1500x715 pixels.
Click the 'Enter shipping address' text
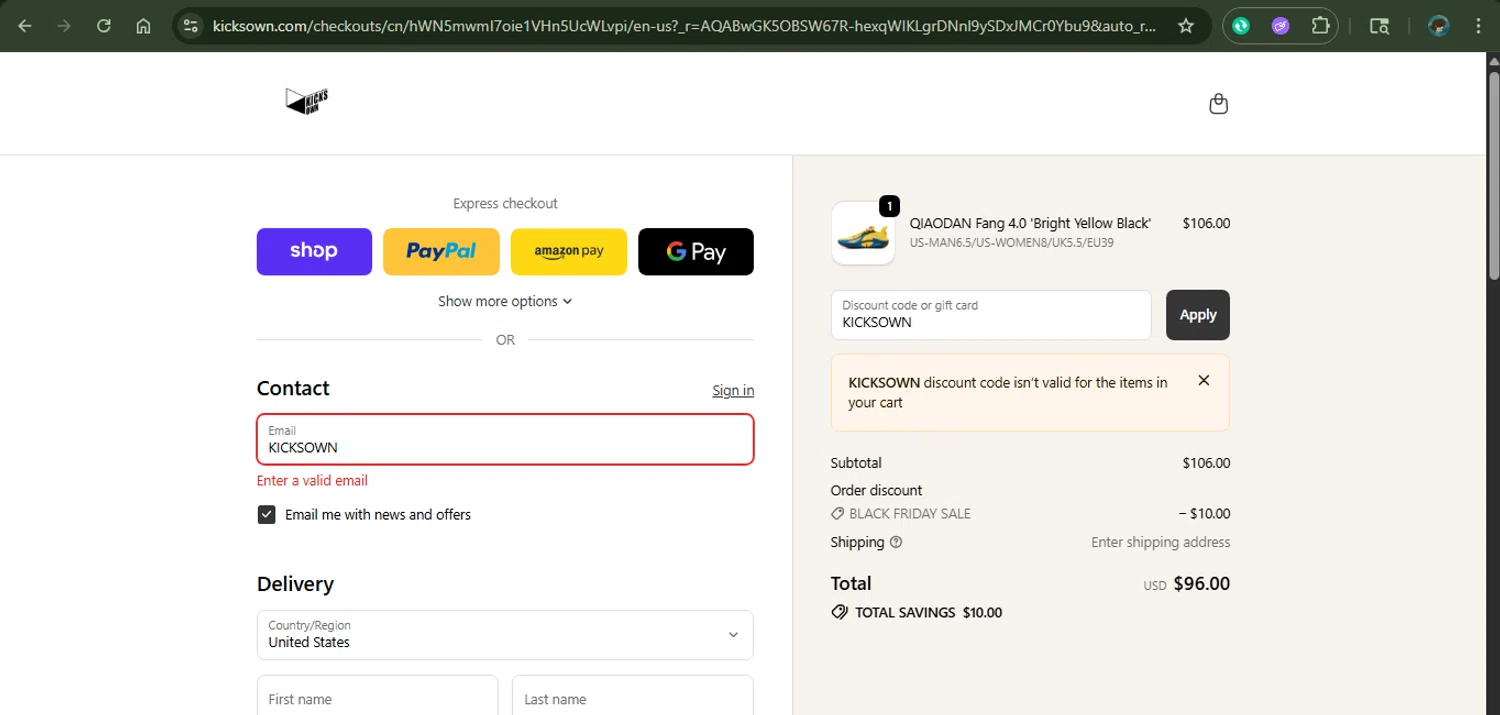coord(1161,542)
